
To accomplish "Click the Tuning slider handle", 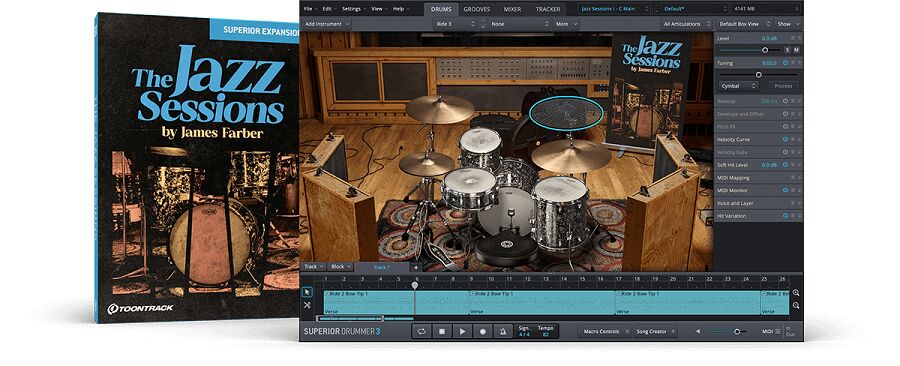I will [x=759, y=75].
